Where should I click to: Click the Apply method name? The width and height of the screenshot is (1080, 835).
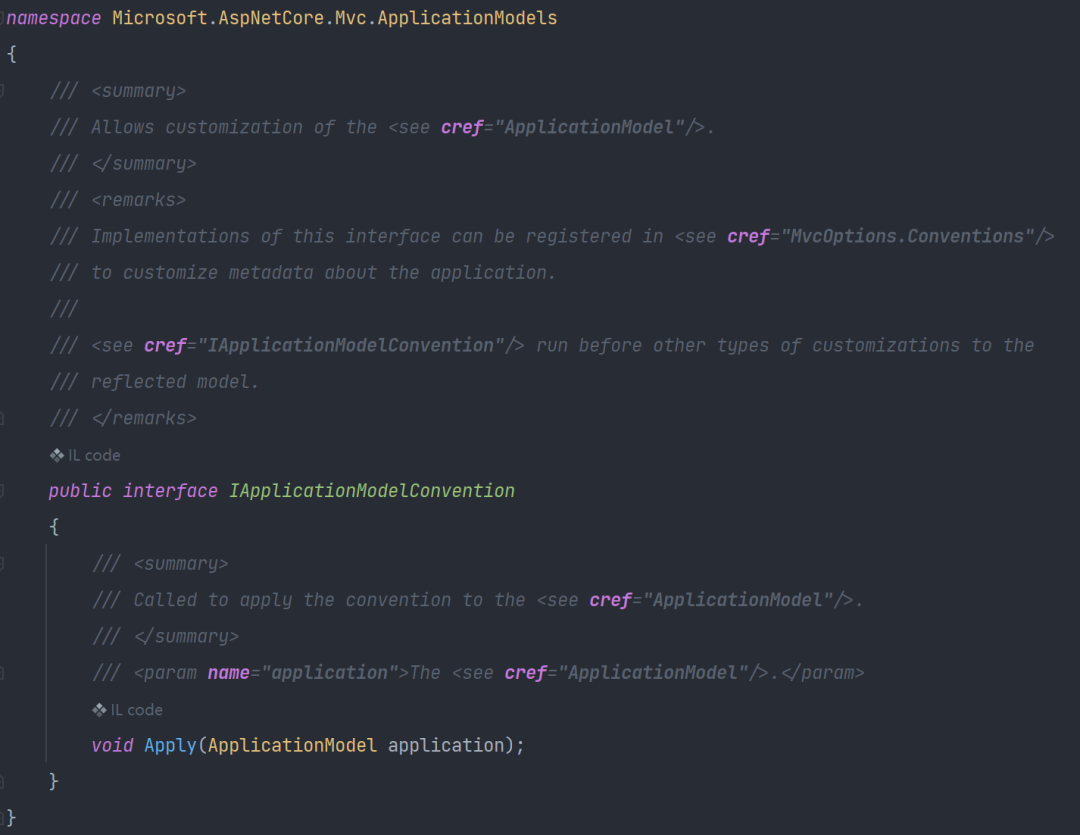coord(170,745)
